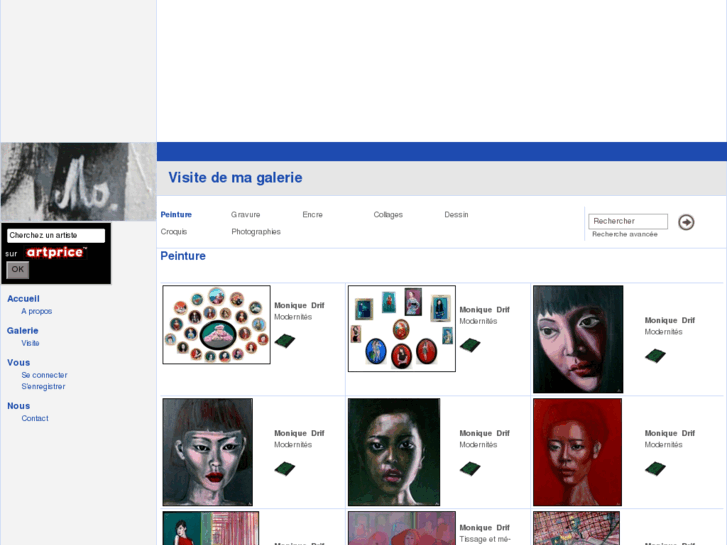The image size is (727, 545).
Task: Click green book icon beside red background portrait
Action: 655,468
